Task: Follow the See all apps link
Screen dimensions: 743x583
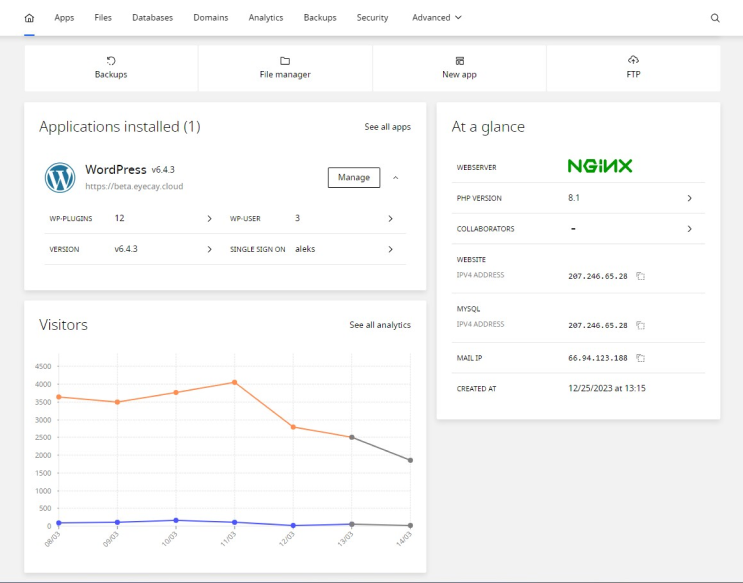Action: pyautogui.click(x=388, y=127)
